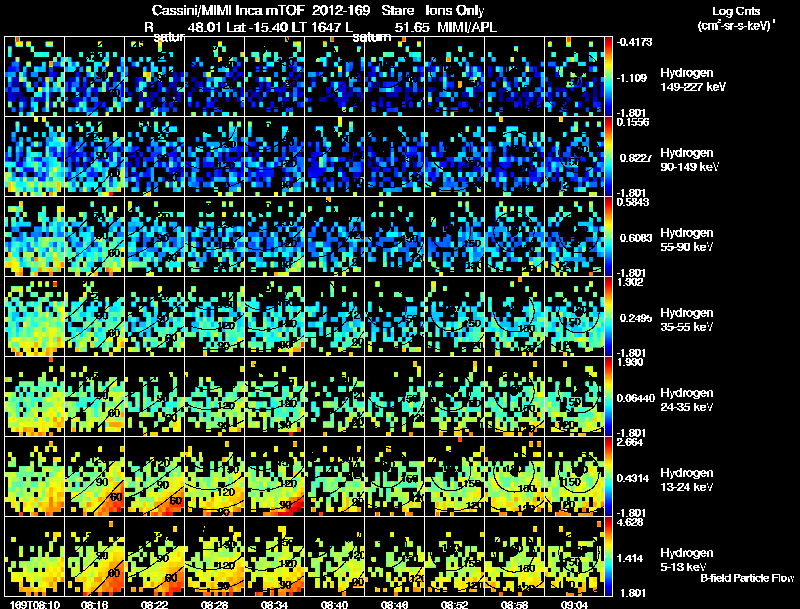Screen dimensions: 800x609
Task: Click the color scale bar for Hydrogen 13-24 keV
Action: pyautogui.click(x=608, y=476)
